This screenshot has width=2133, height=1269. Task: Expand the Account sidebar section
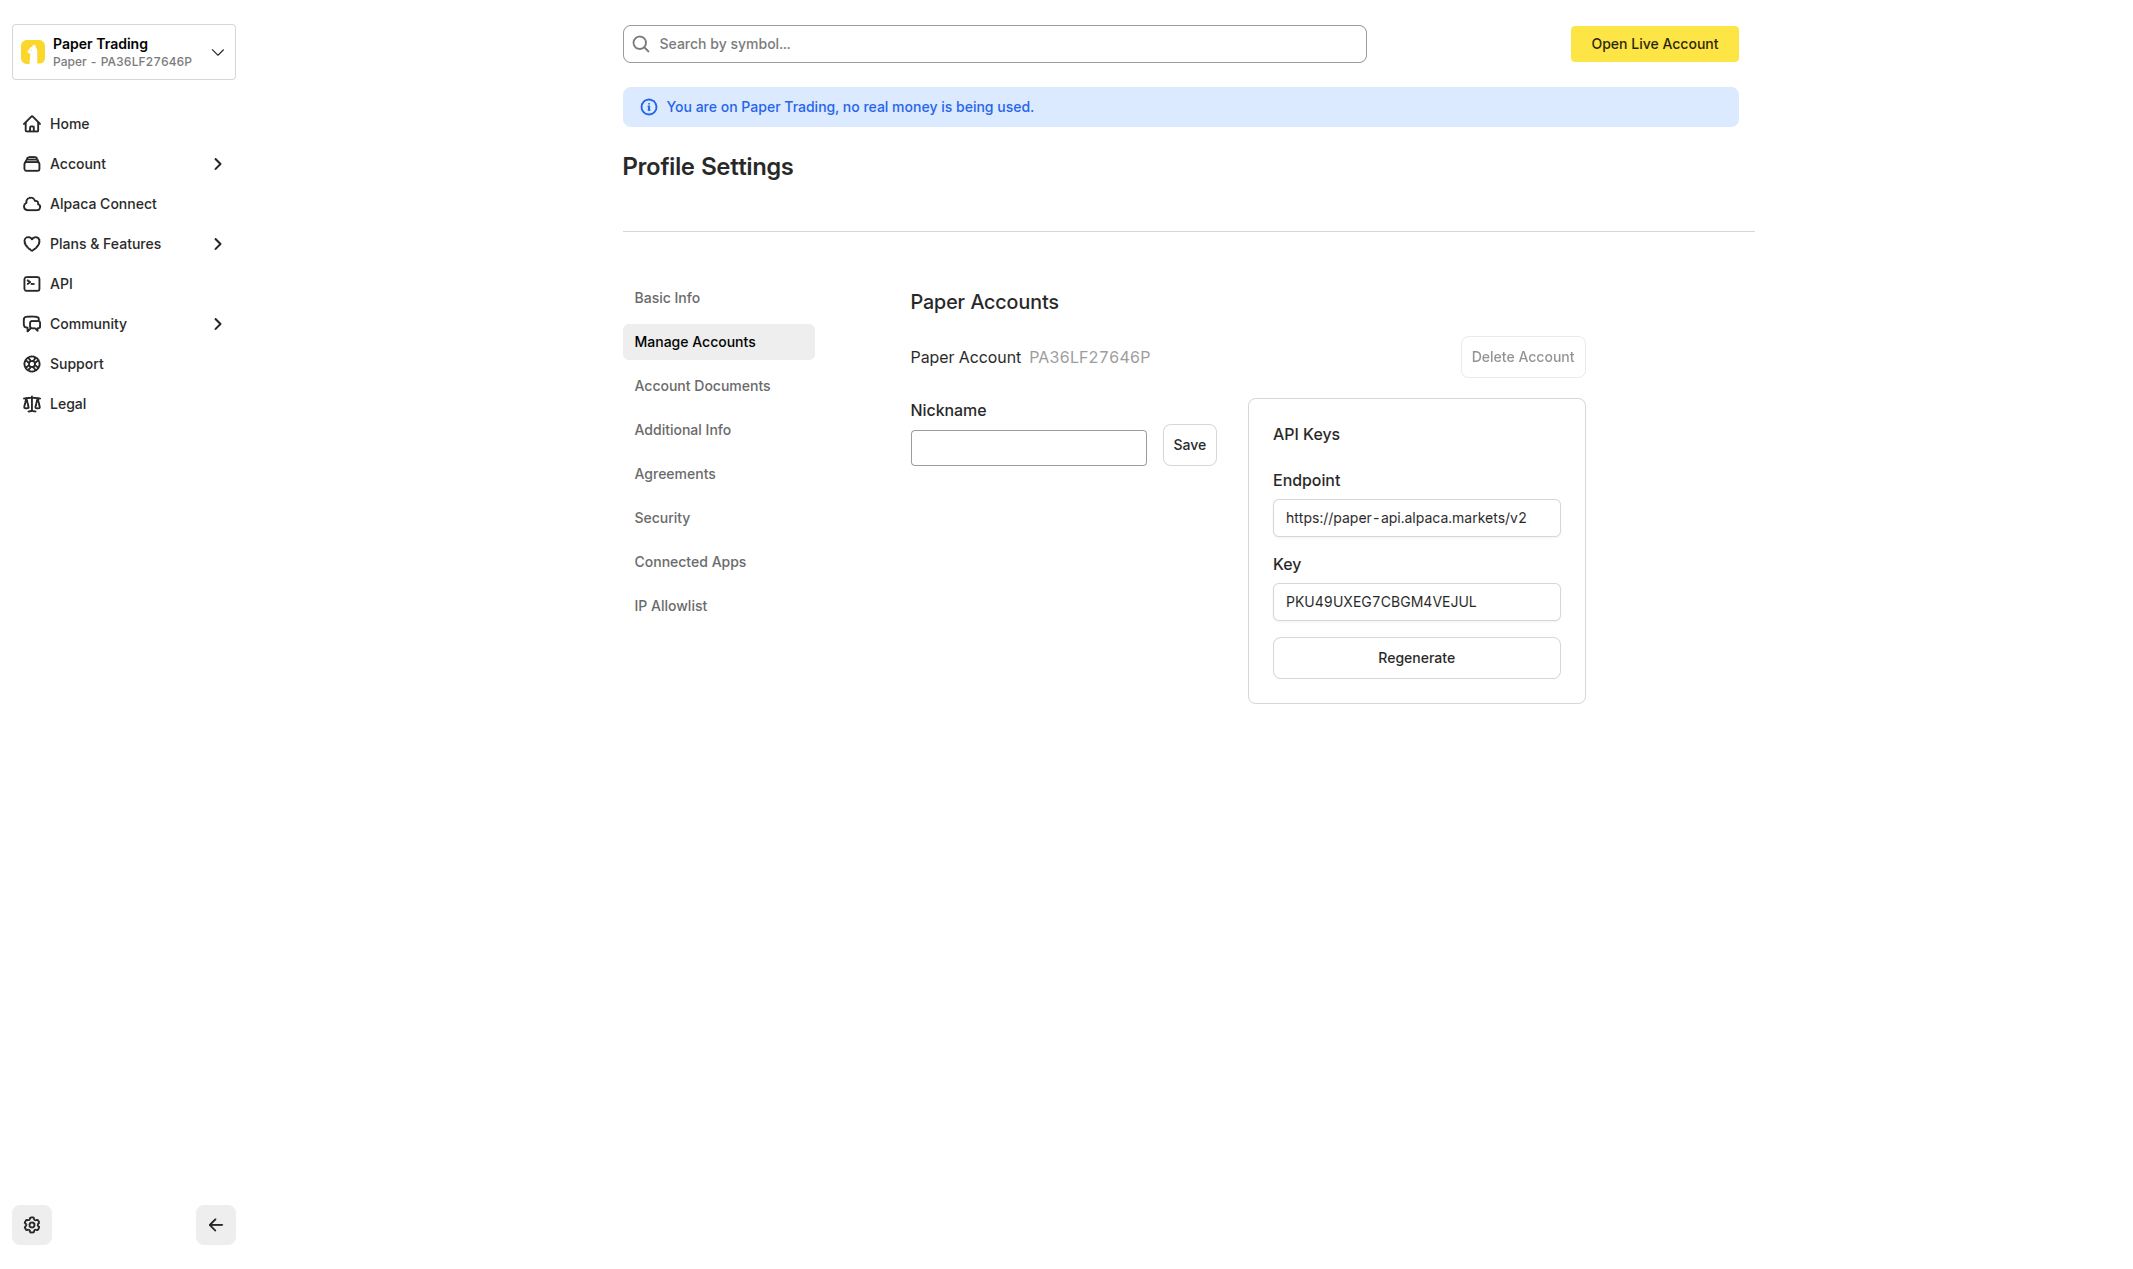click(217, 163)
